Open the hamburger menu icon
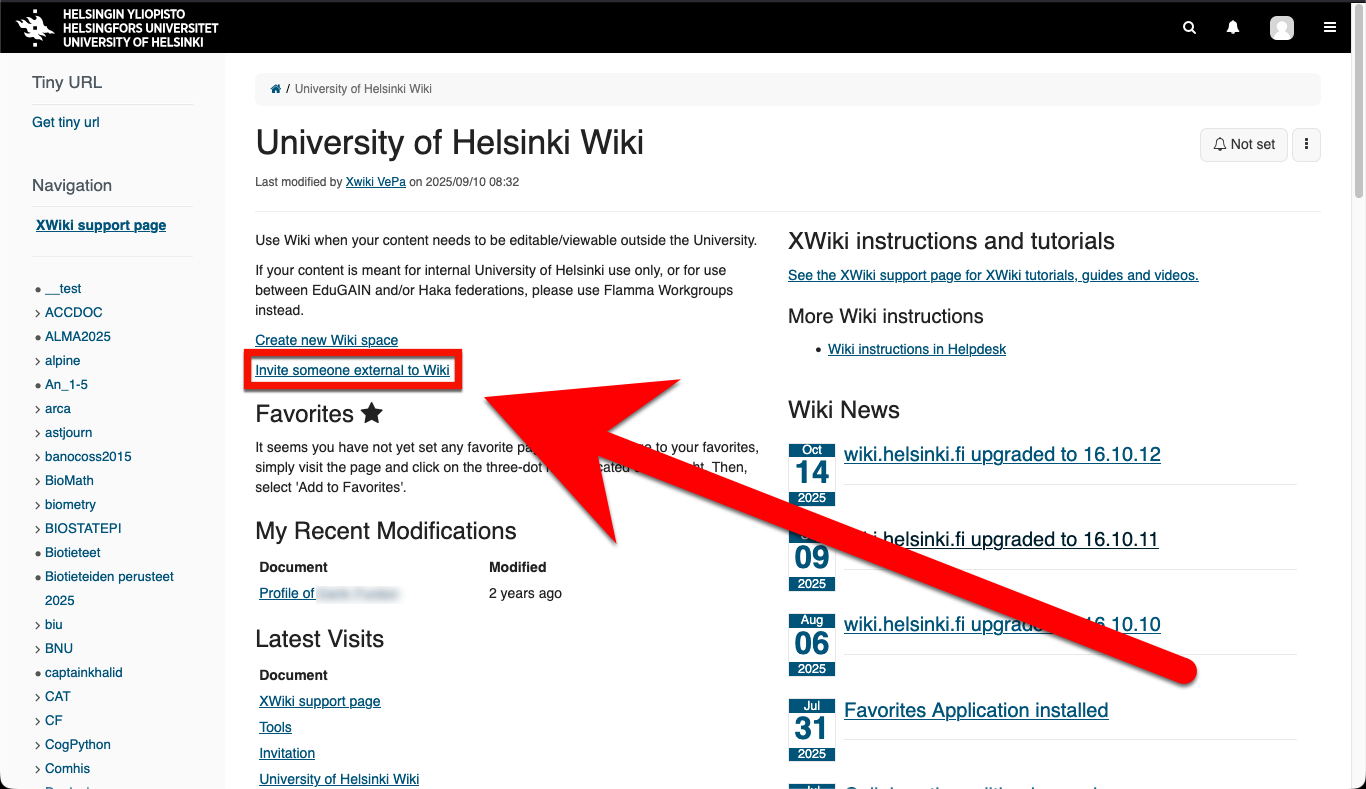Viewport: 1366px width, 789px height. coord(1330,28)
